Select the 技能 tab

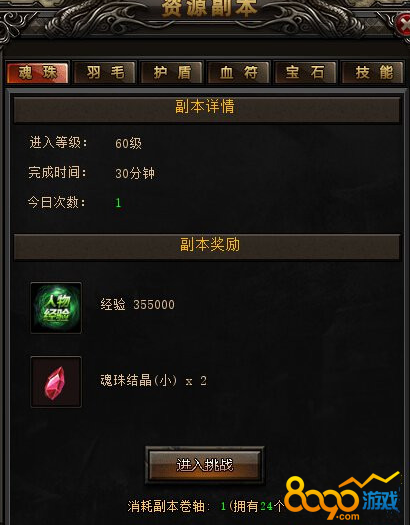click(x=373, y=72)
